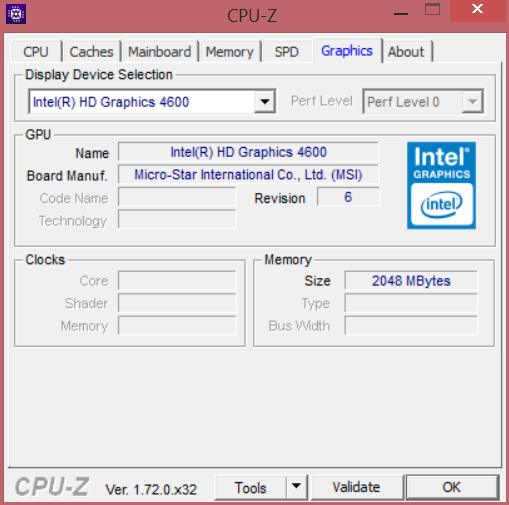Open the Caches tab

(x=91, y=52)
